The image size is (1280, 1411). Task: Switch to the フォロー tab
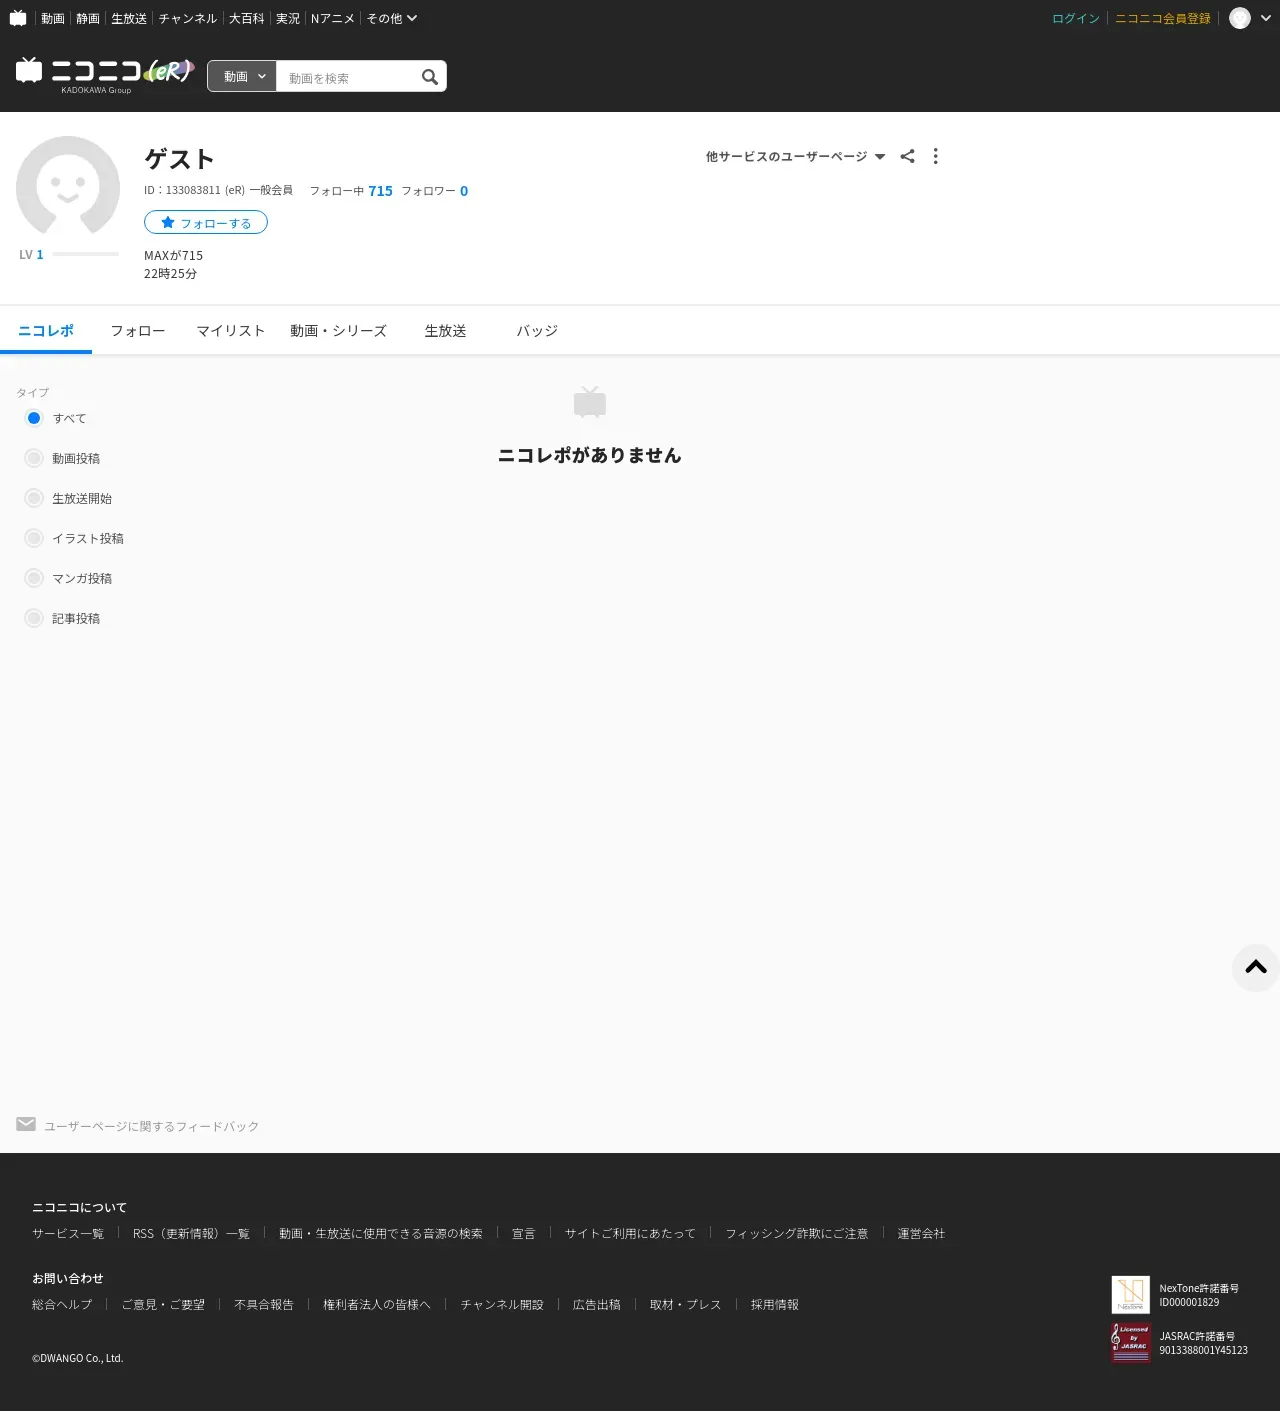tap(138, 331)
